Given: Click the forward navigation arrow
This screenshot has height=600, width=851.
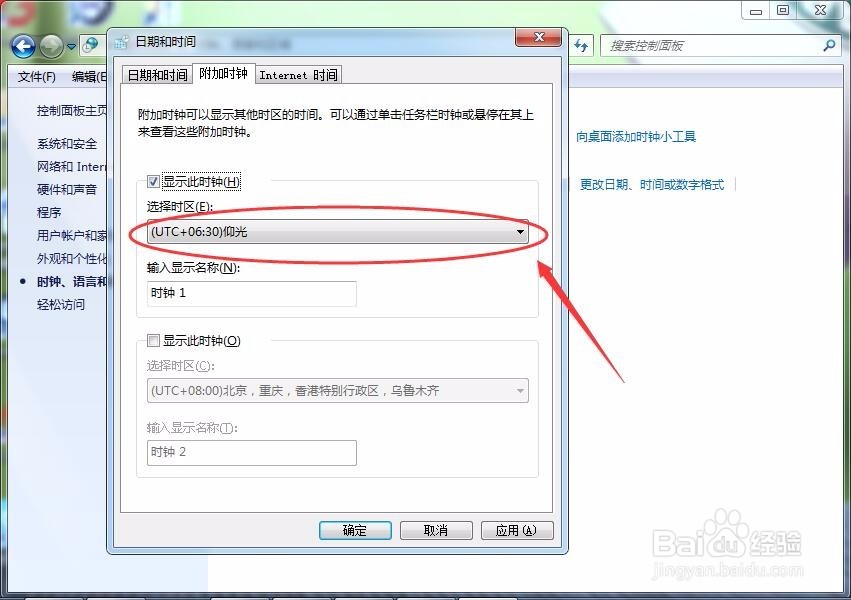Looking at the screenshot, I should coord(50,45).
